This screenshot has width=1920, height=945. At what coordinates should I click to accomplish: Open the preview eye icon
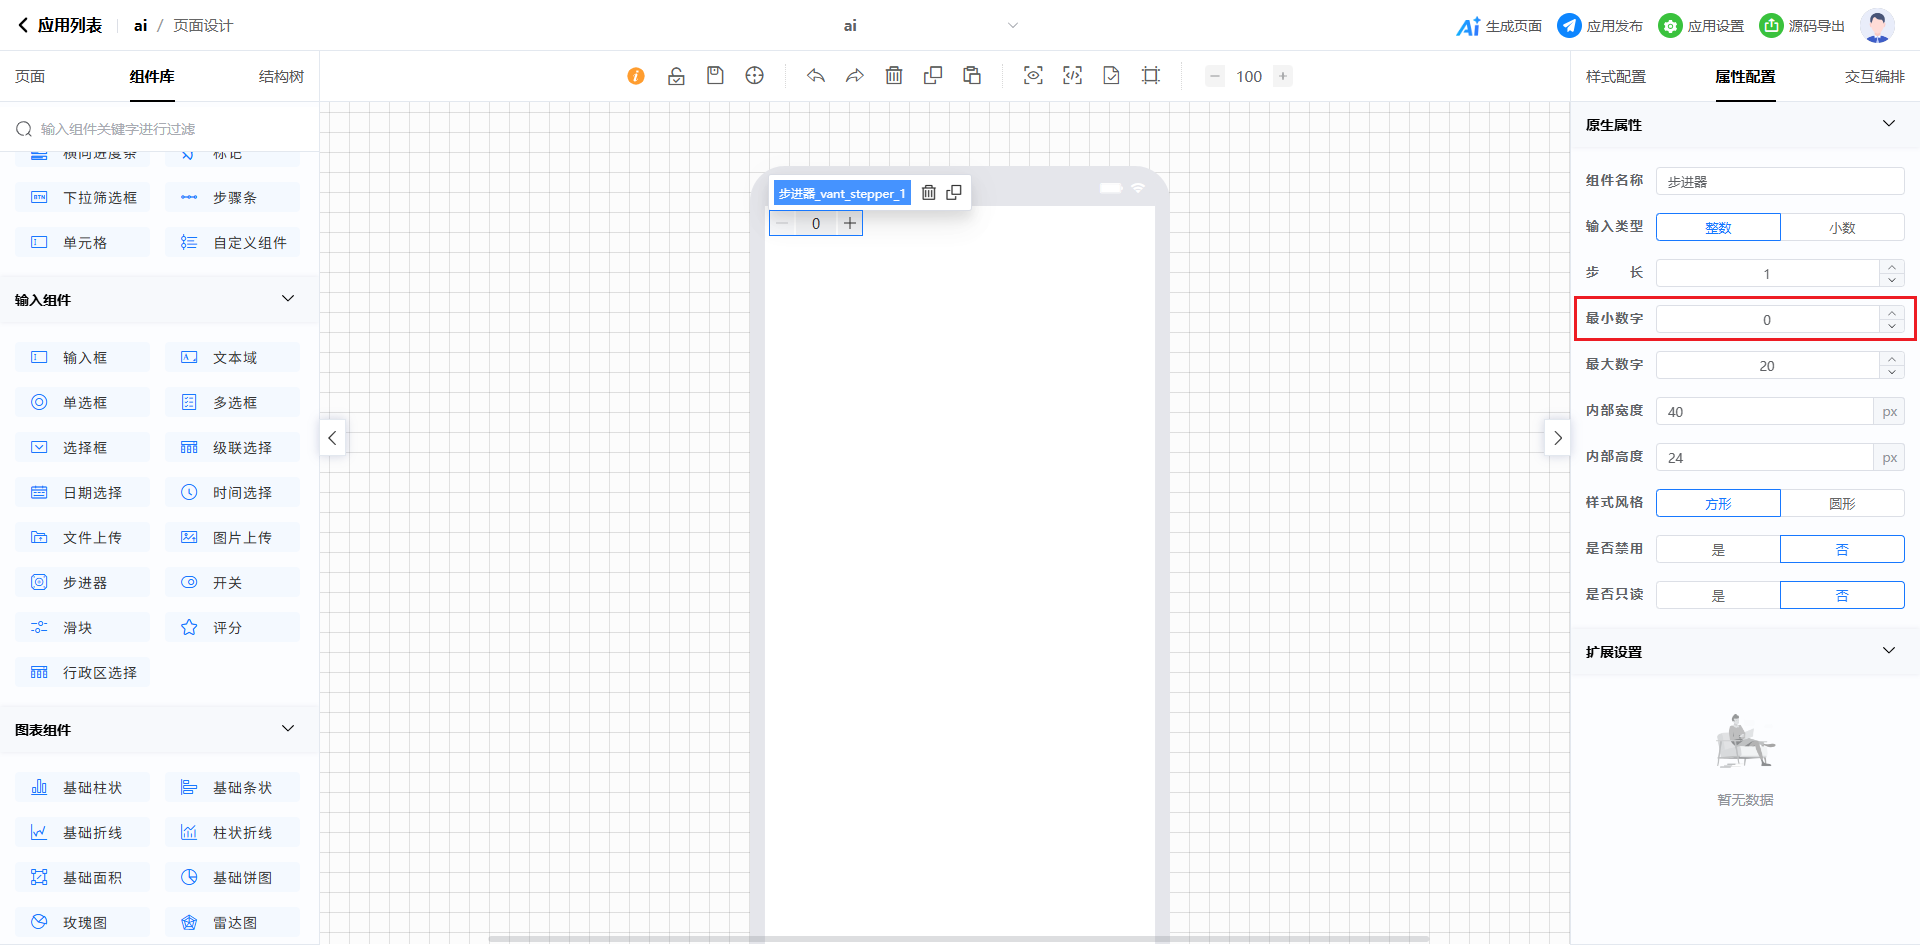point(1033,76)
